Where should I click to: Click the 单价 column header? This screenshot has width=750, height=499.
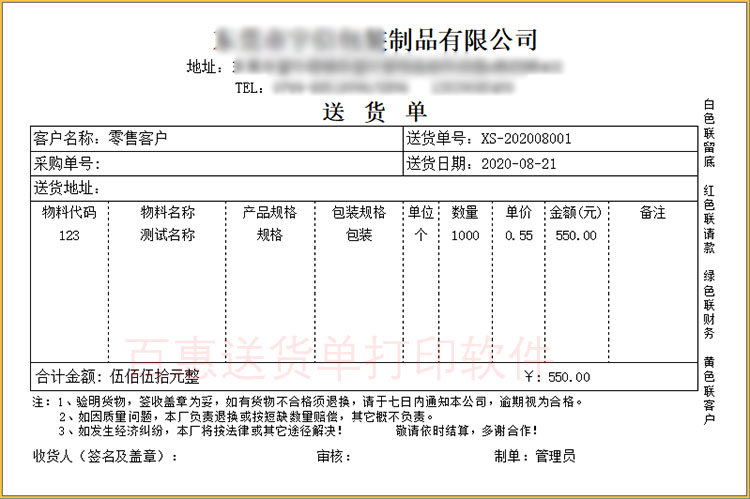coord(518,212)
